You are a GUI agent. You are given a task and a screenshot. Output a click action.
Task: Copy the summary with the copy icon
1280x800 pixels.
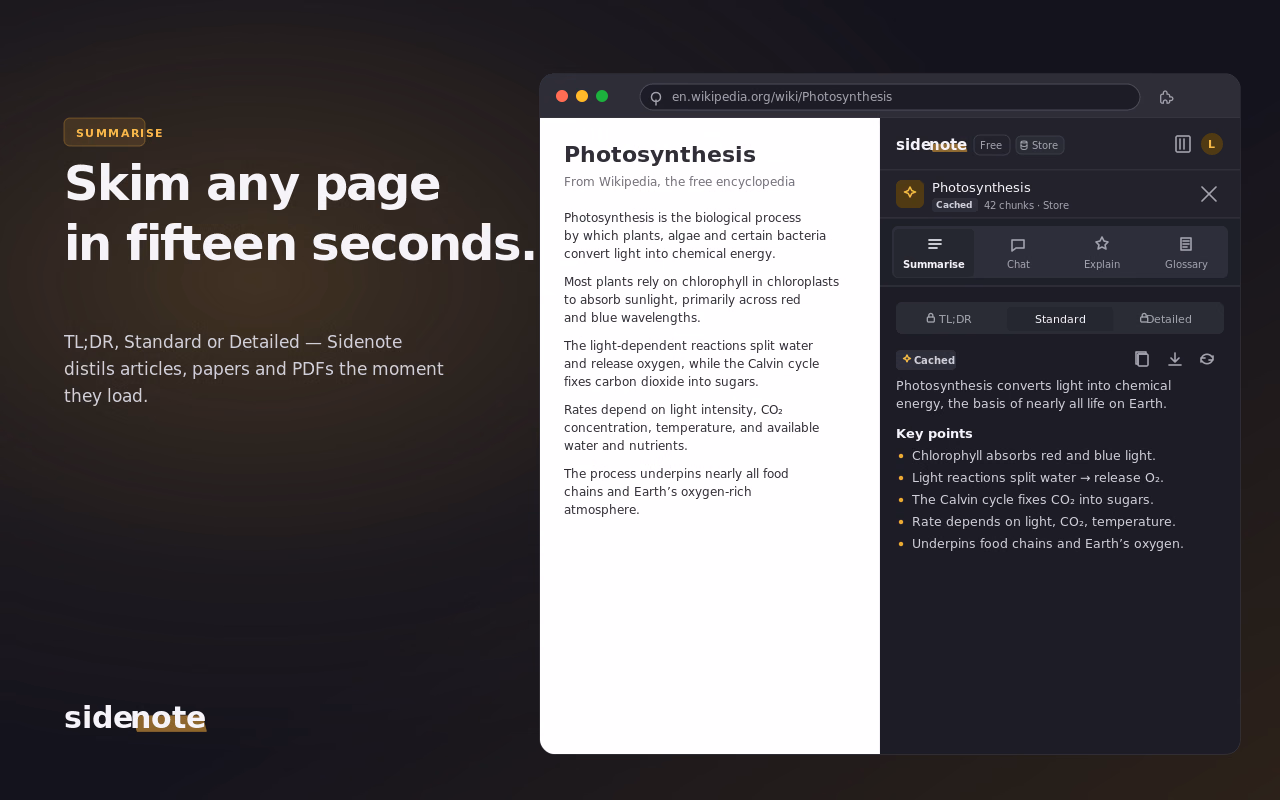[1142, 359]
